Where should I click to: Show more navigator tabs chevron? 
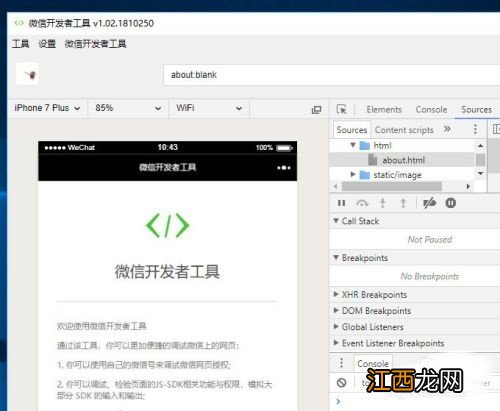pos(447,129)
